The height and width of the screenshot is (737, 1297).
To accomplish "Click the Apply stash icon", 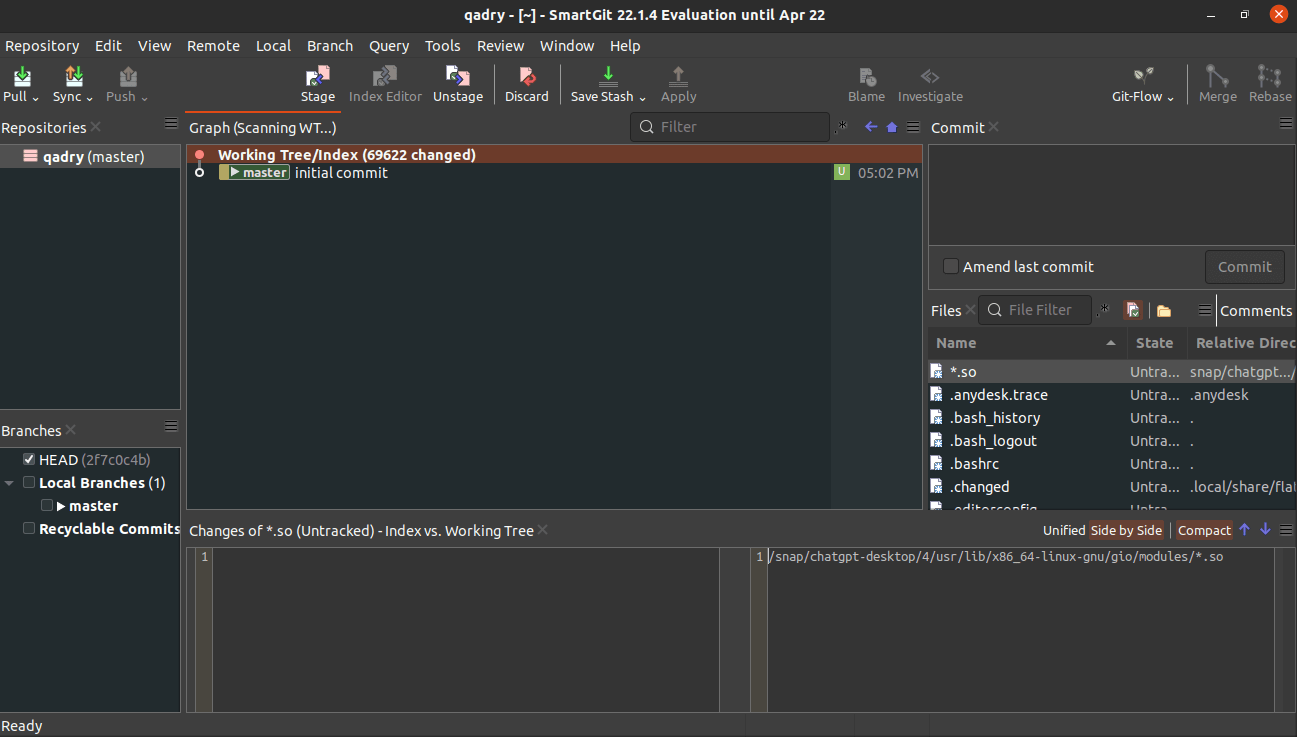I will tap(678, 76).
